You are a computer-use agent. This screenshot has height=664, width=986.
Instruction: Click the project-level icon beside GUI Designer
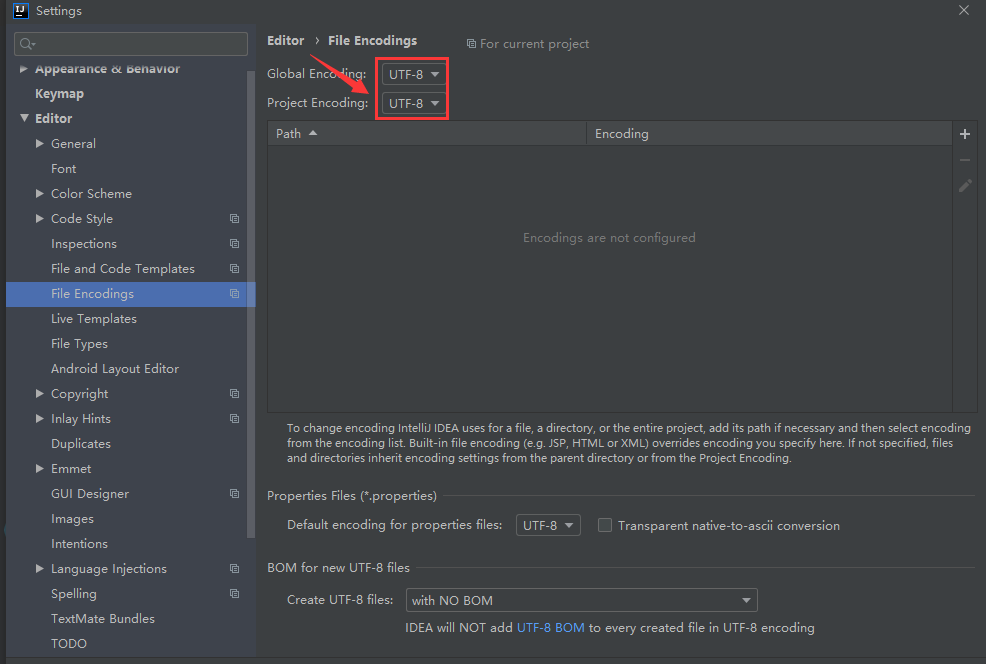tap(235, 494)
